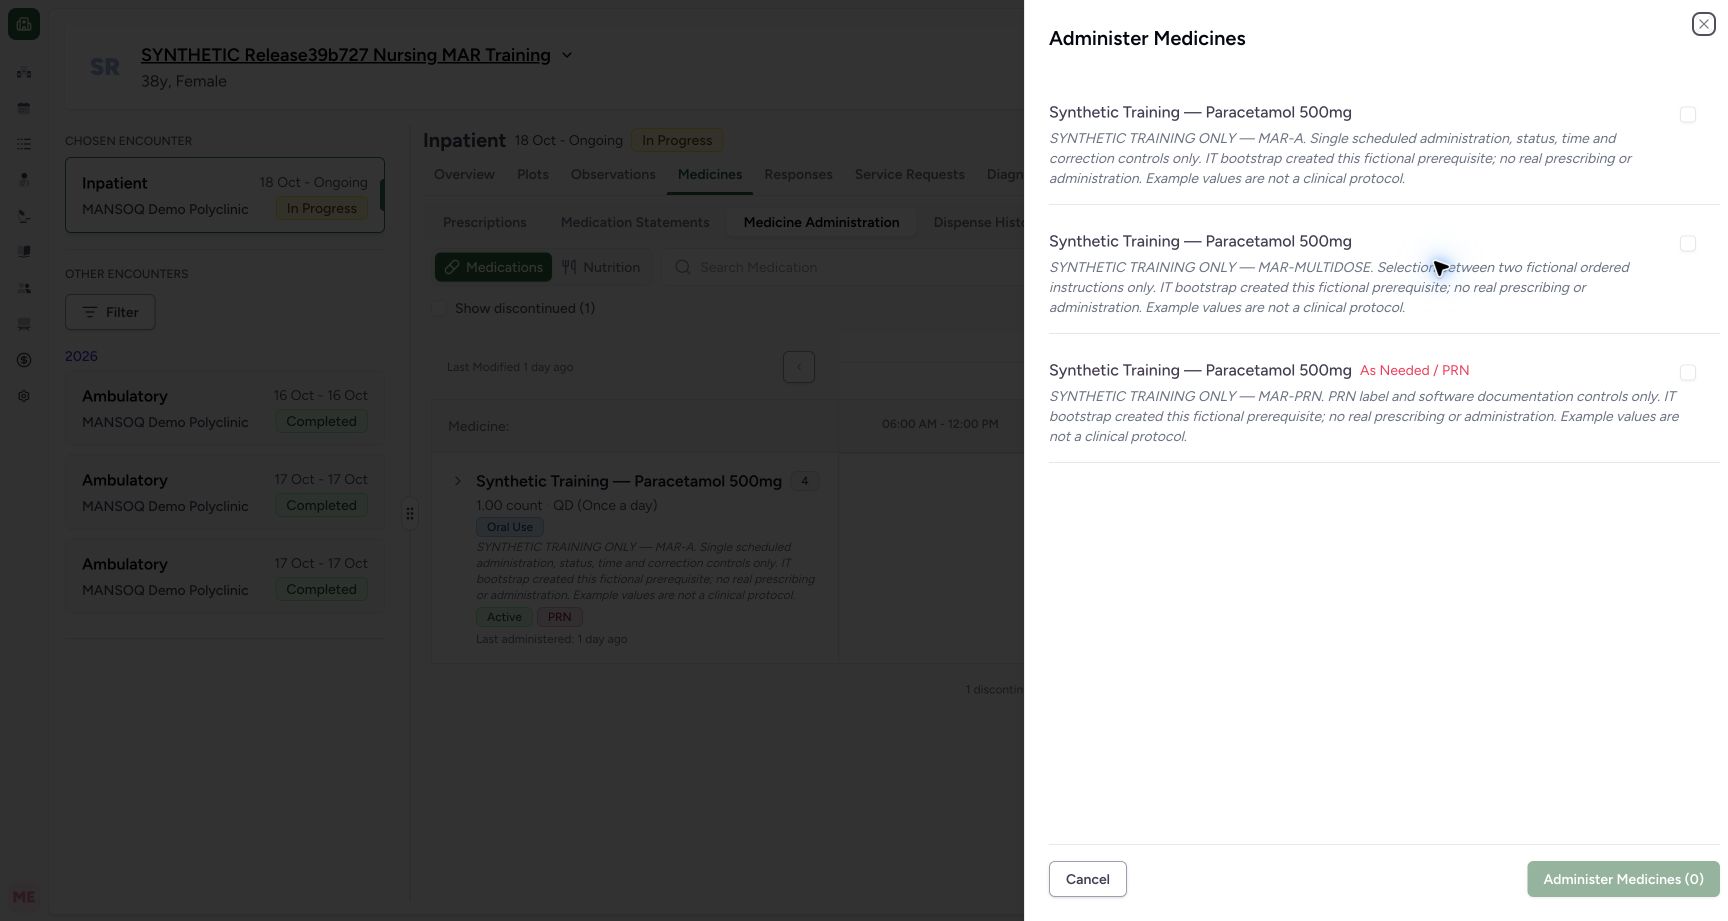The width and height of the screenshot is (1728, 921).
Task: Toggle Show discontinued (1) checkbox
Action: coord(439,308)
